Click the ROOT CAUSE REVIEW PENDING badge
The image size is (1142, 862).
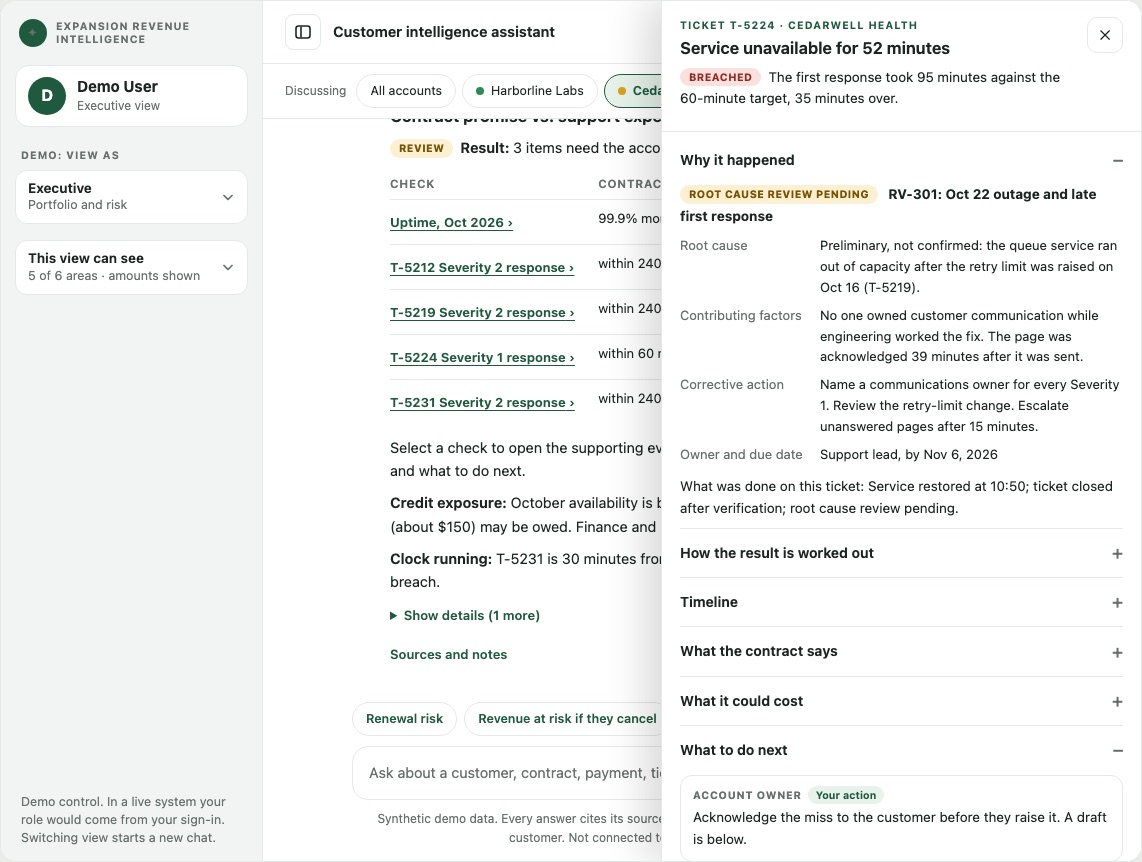point(779,194)
